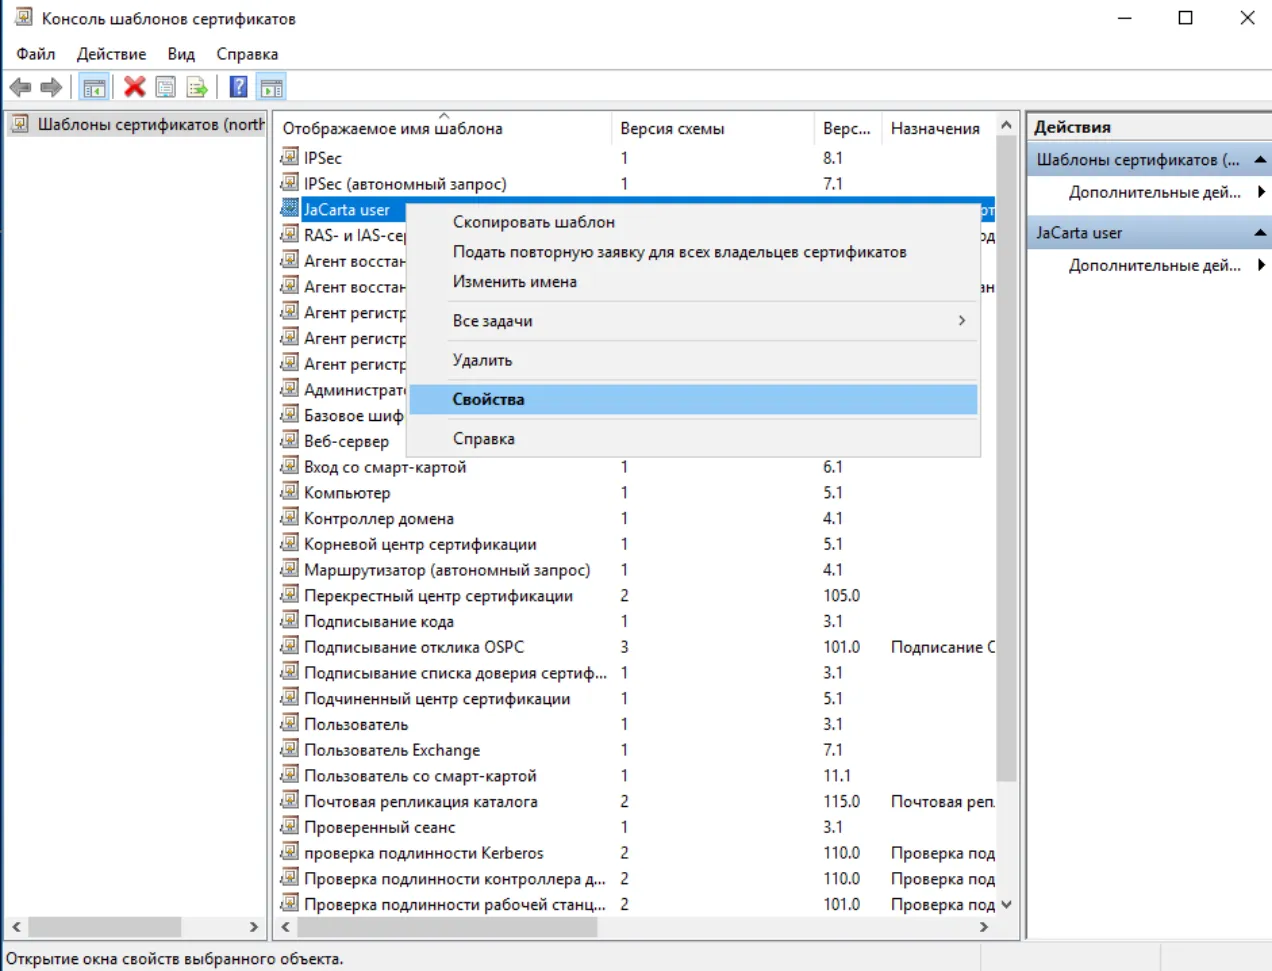Click the template list scroll-right arrow

tap(984, 927)
